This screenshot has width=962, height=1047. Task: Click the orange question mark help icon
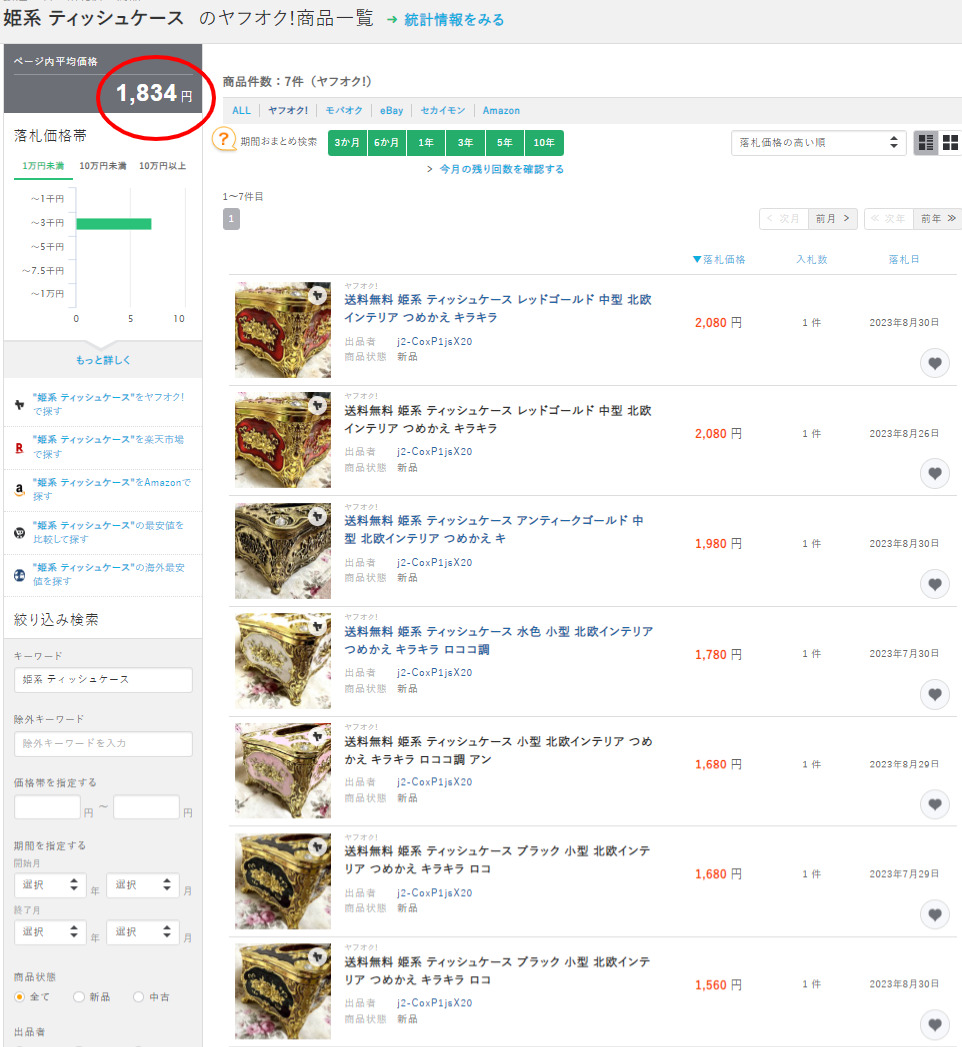[x=224, y=142]
